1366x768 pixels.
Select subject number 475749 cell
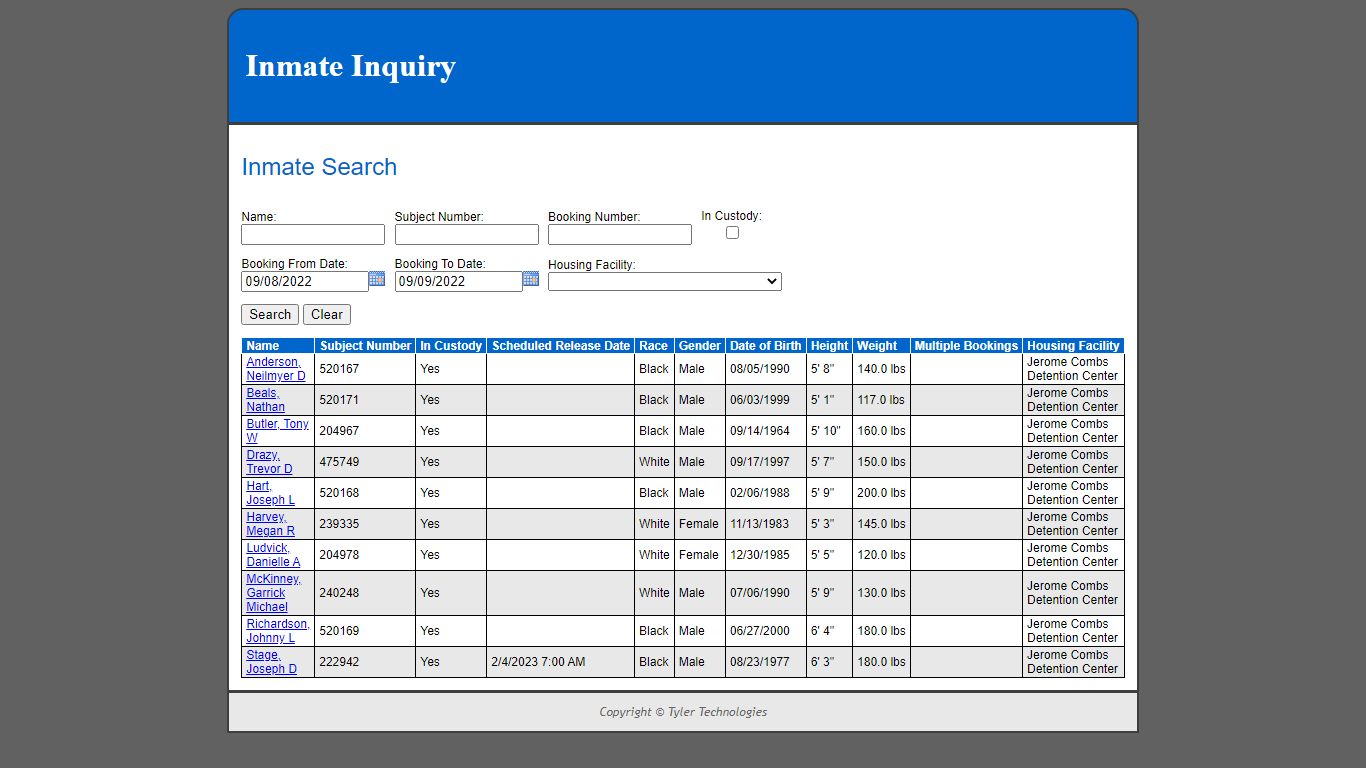(x=365, y=462)
